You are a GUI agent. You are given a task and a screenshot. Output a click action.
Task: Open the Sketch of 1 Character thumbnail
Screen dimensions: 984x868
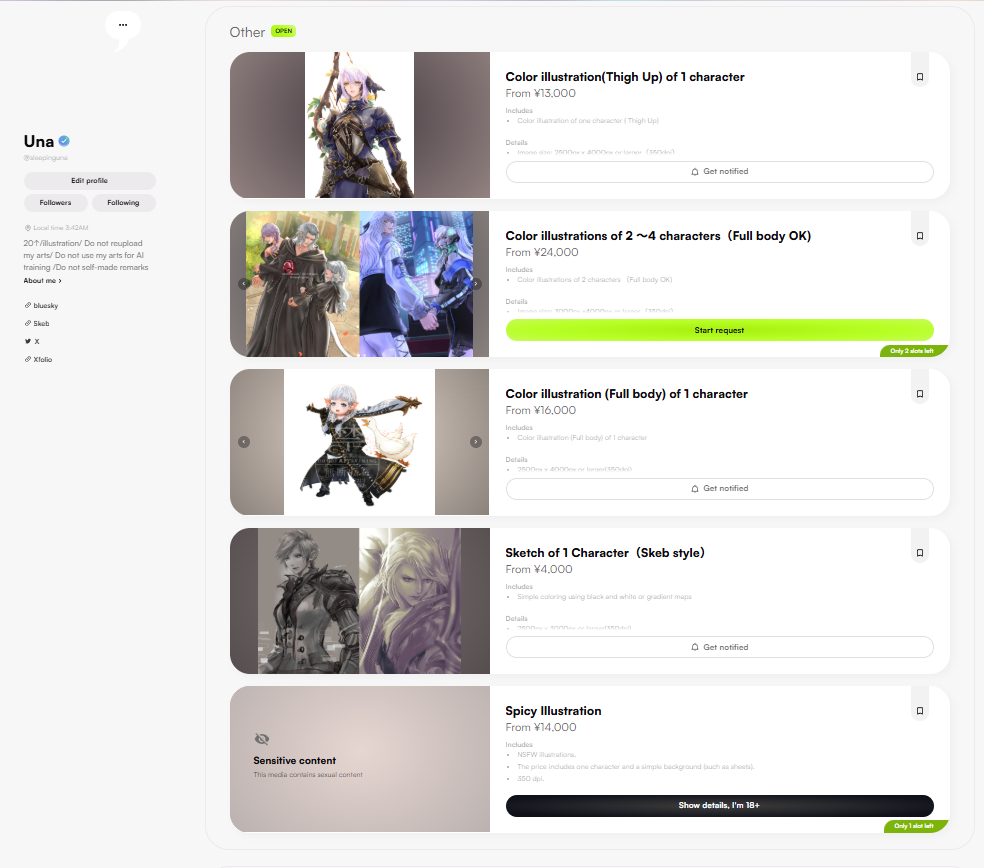(359, 600)
